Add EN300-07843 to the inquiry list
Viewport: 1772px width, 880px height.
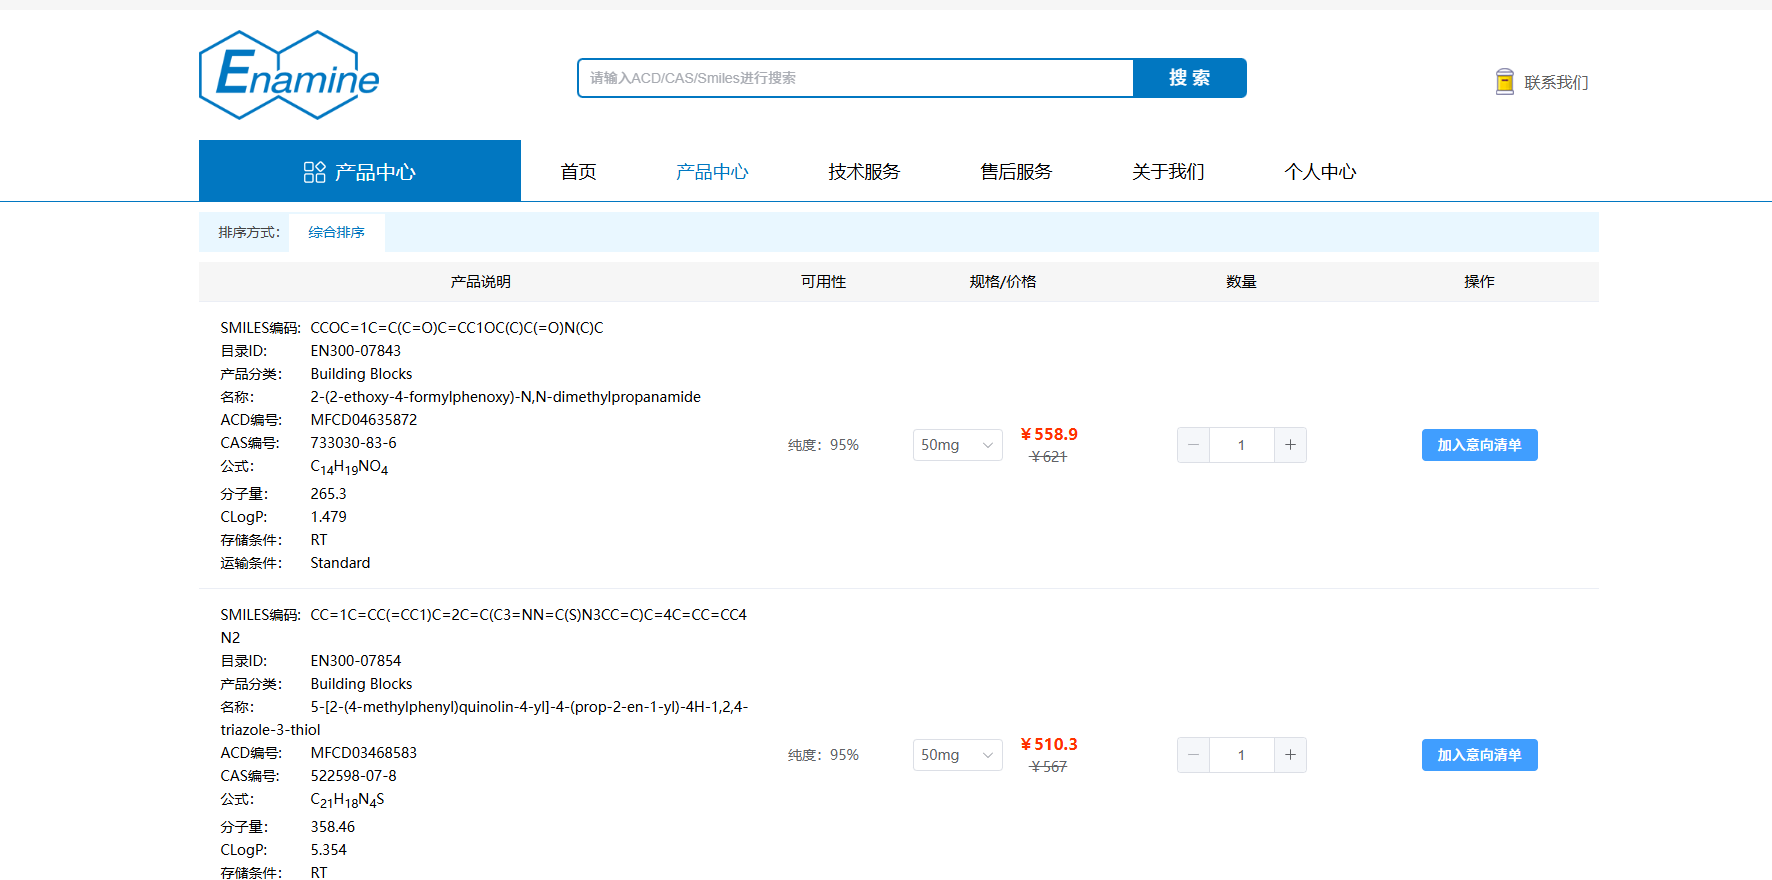[x=1479, y=445]
